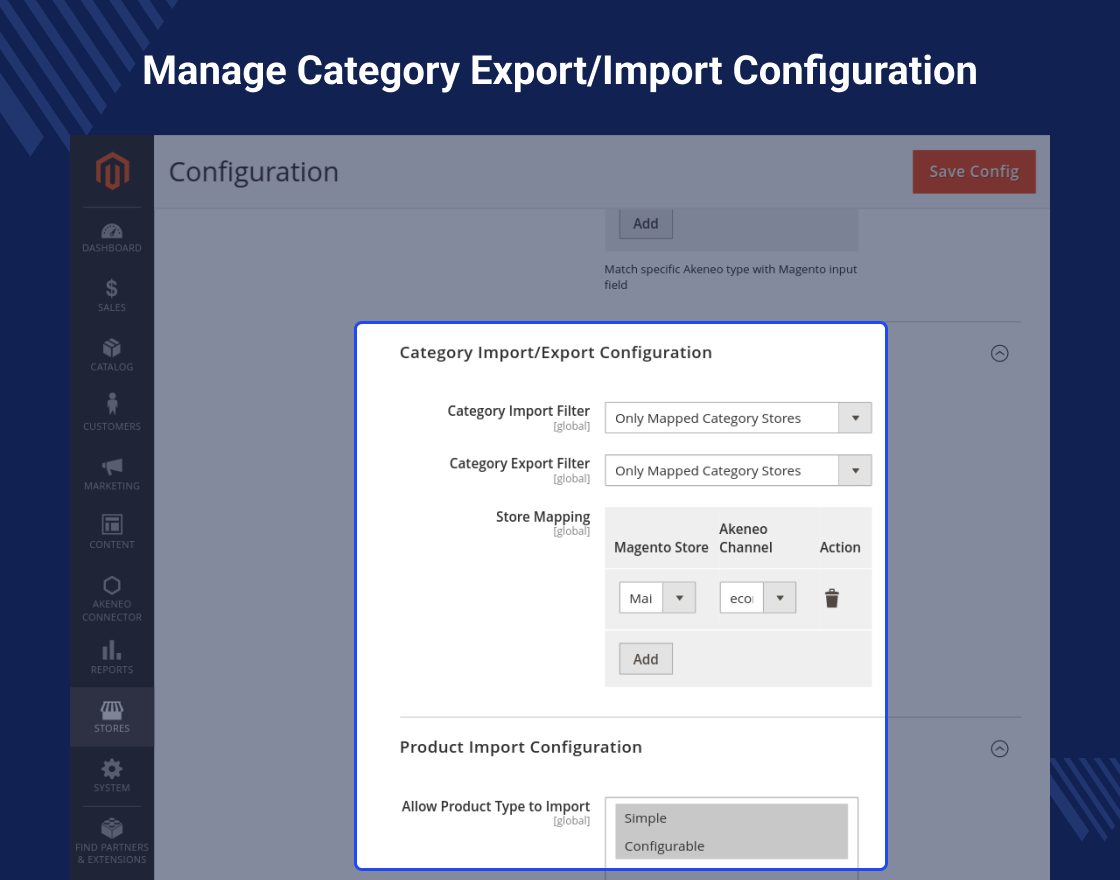Image resolution: width=1120 pixels, height=880 pixels.
Task: Open the Customers person icon
Action: 111,404
